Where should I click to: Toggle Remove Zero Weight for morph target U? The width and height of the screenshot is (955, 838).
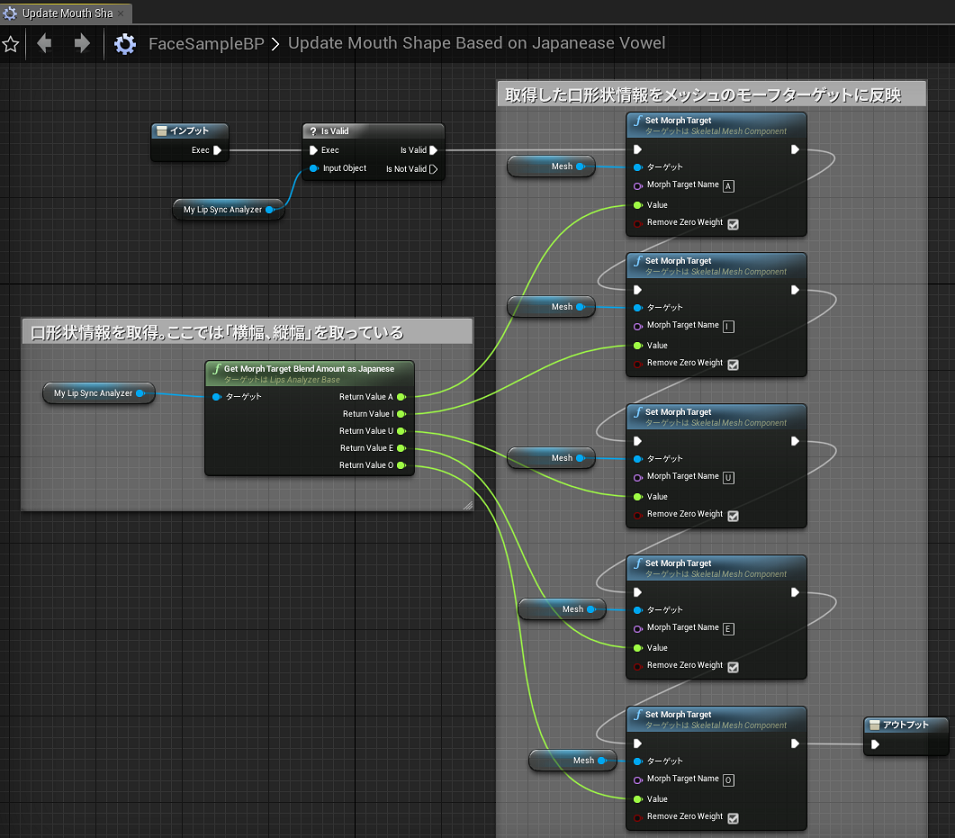pos(733,516)
